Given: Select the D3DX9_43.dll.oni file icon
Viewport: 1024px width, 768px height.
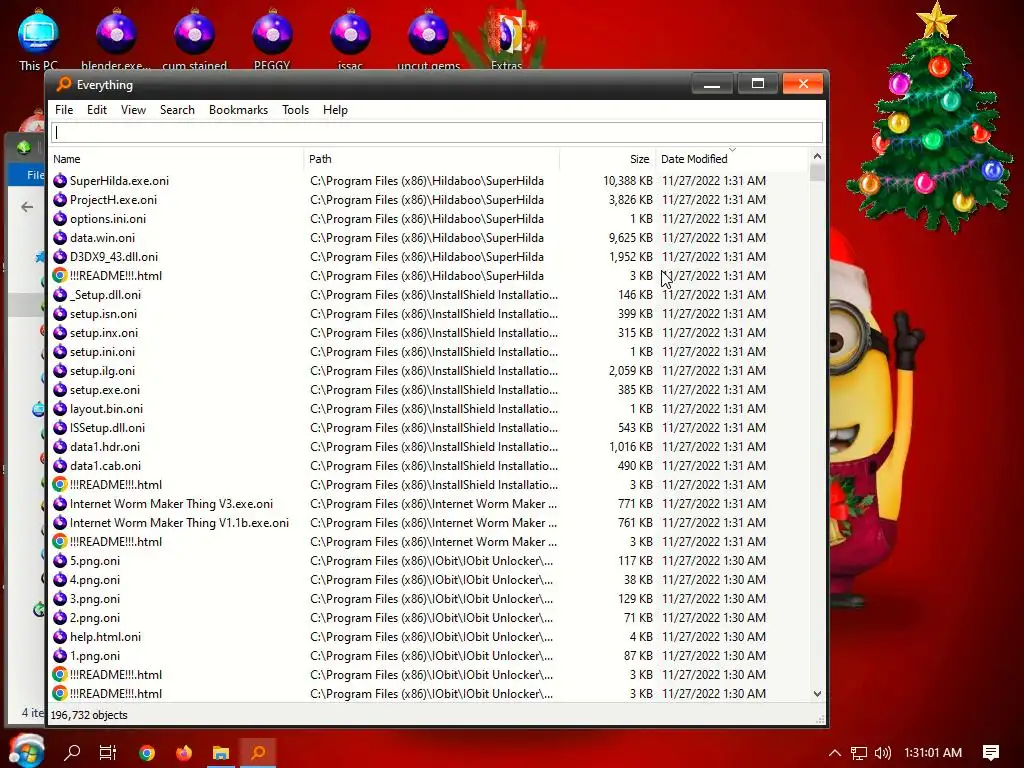Looking at the screenshot, I should tap(60, 257).
